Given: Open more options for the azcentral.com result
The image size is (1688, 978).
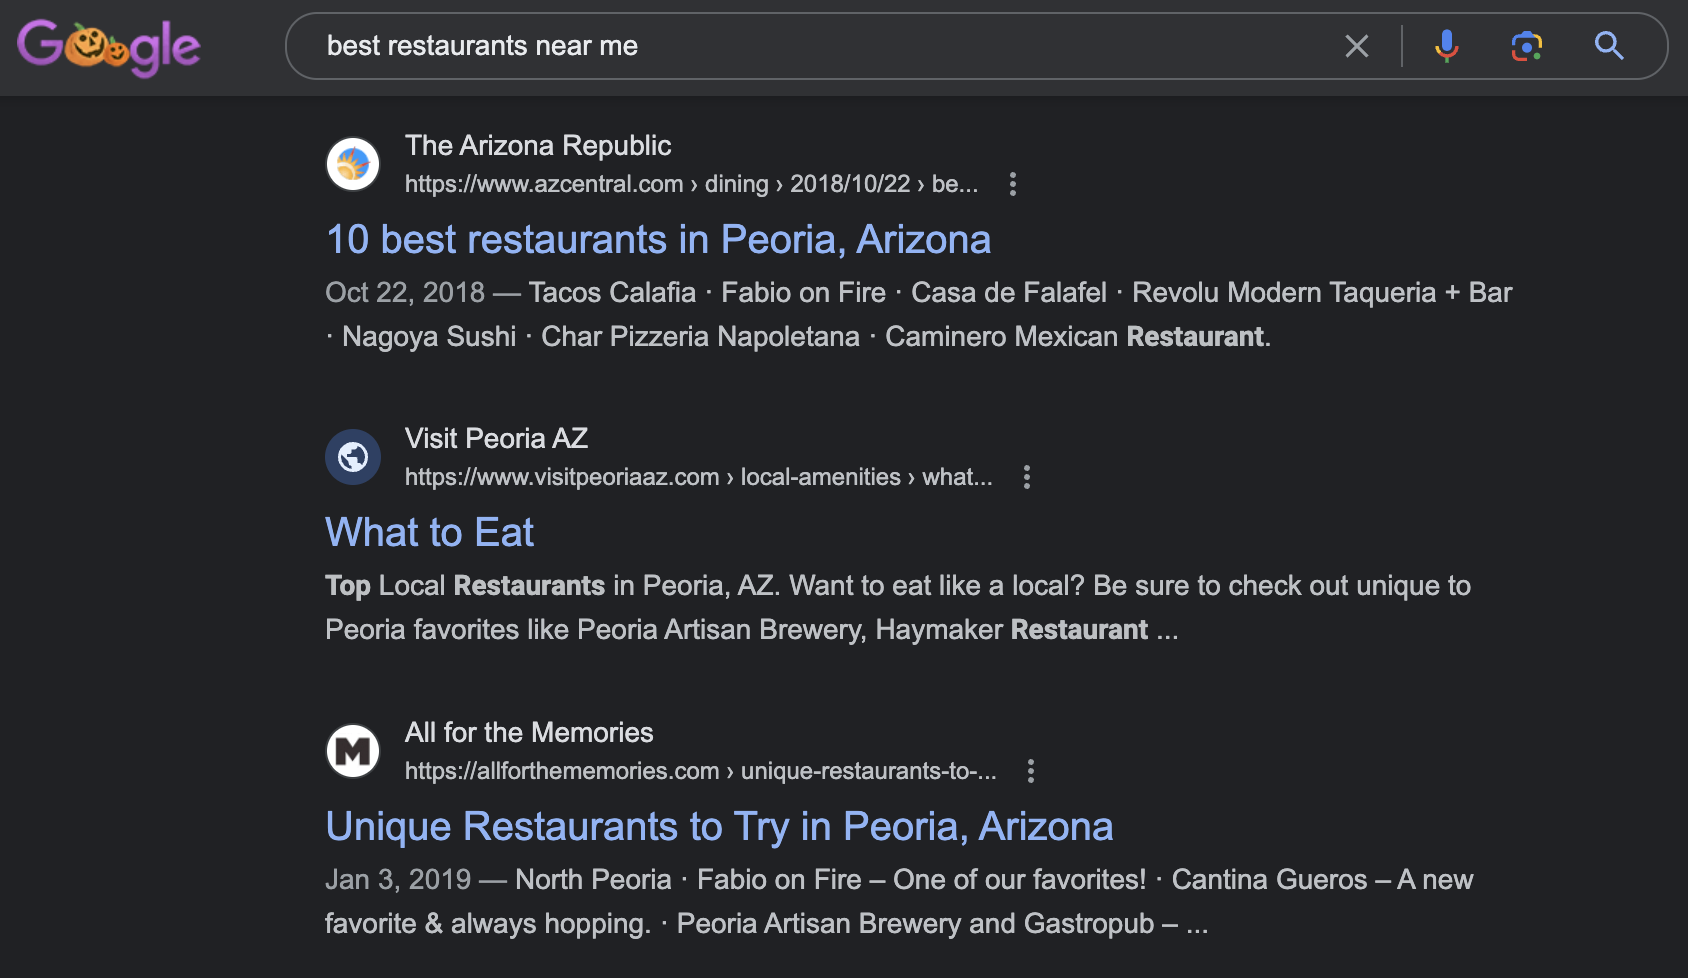Looking at the screenshot, I should 1013,184.
